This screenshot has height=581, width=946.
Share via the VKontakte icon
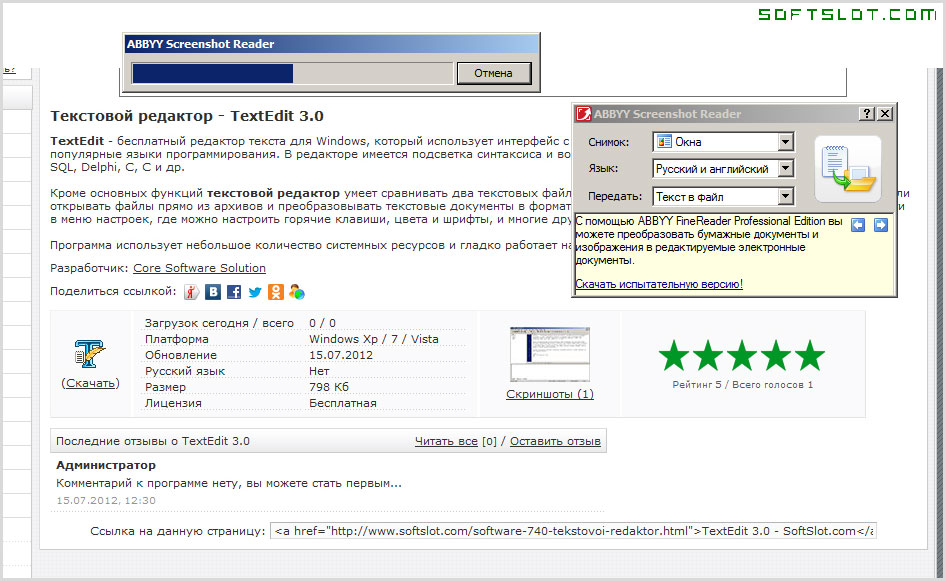tap(213, 292)
